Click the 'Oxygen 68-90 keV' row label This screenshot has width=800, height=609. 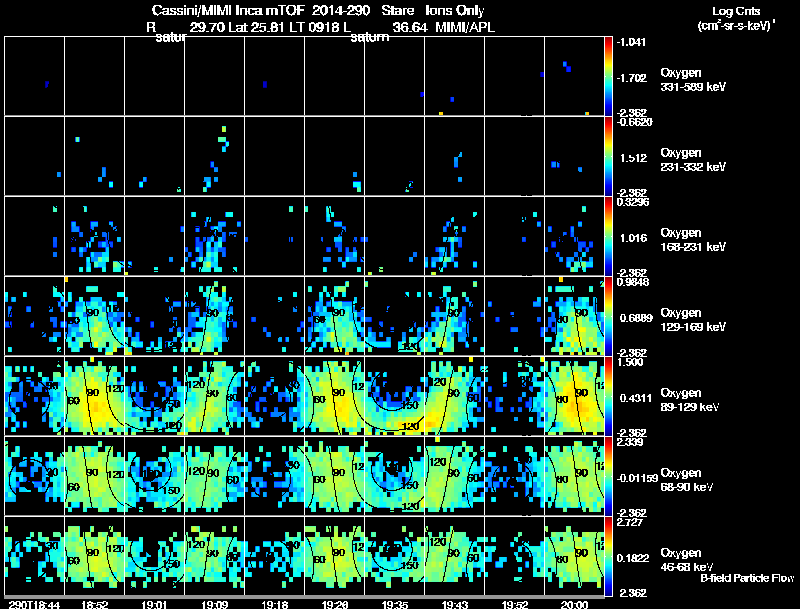[x=687, y=480]
